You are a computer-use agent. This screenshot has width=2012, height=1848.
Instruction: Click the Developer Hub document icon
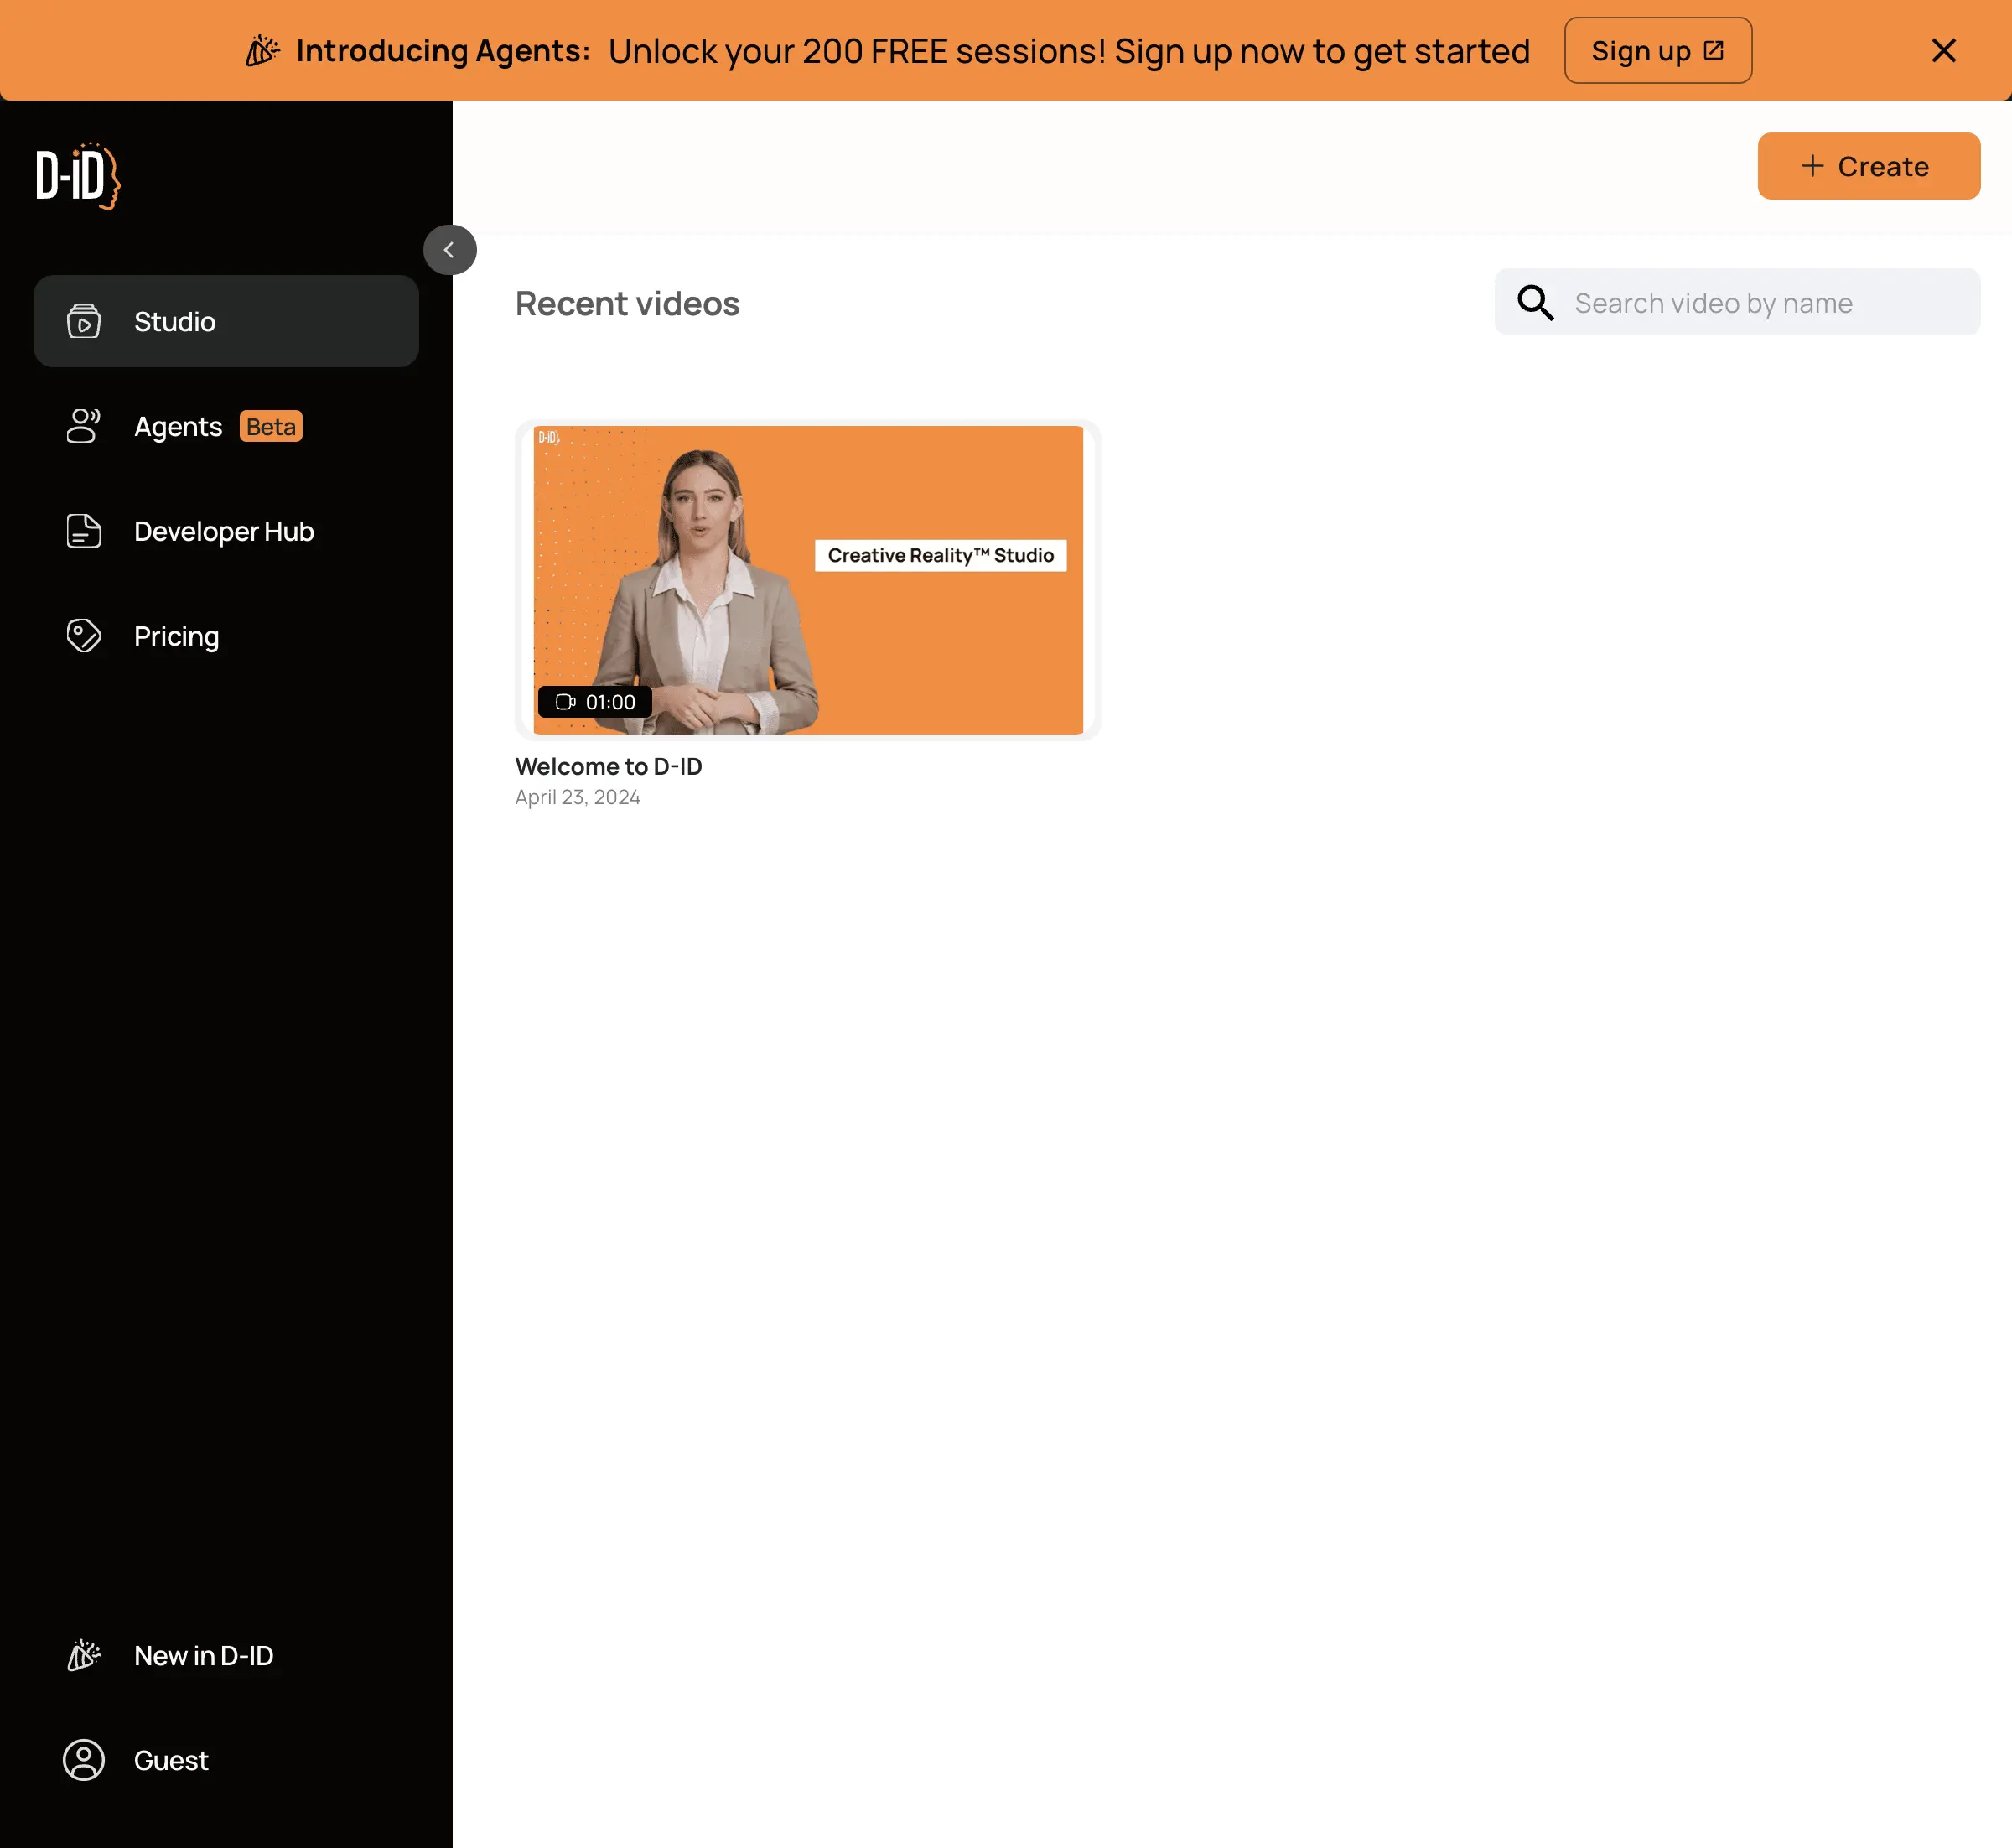click(84, 531)
